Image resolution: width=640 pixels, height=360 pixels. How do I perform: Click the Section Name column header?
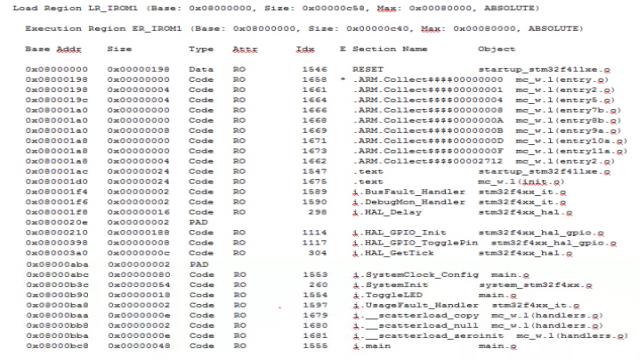click(390, 49)
